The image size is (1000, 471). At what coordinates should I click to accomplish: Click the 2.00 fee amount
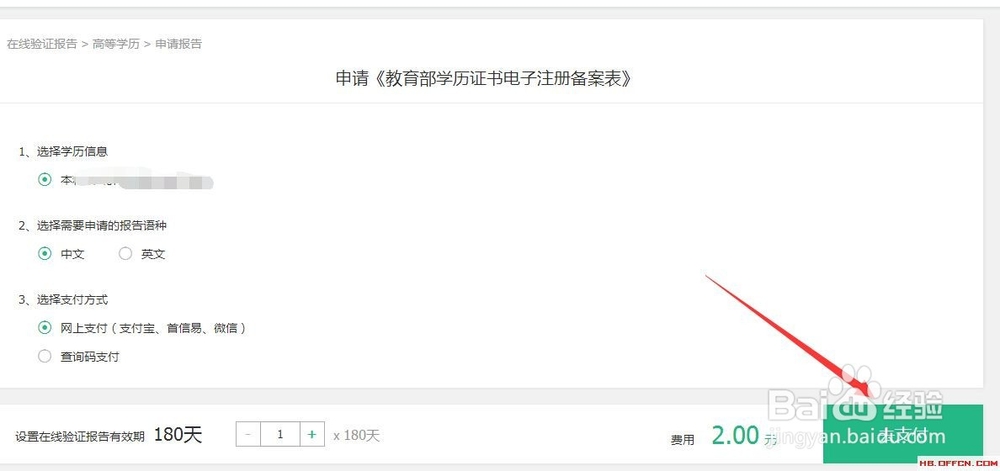[x=735, y=436]
